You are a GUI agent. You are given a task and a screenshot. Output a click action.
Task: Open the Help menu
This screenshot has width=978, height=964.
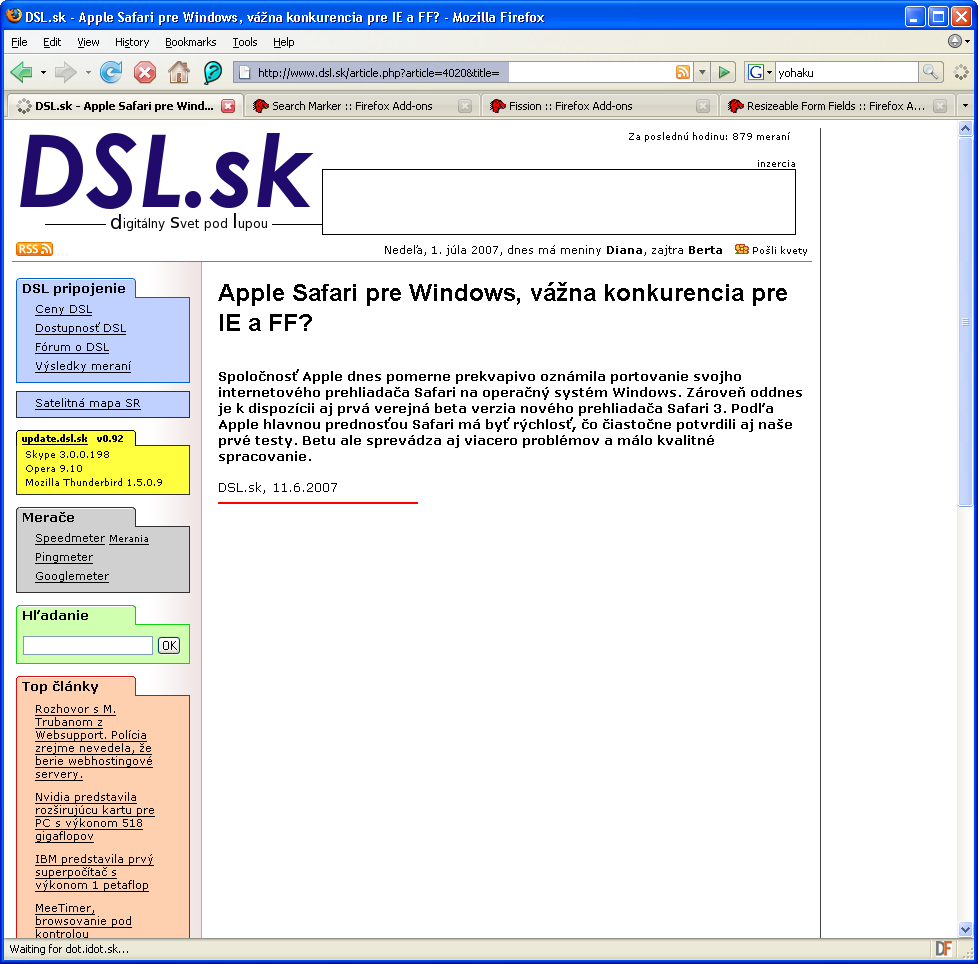pos(283,42)
